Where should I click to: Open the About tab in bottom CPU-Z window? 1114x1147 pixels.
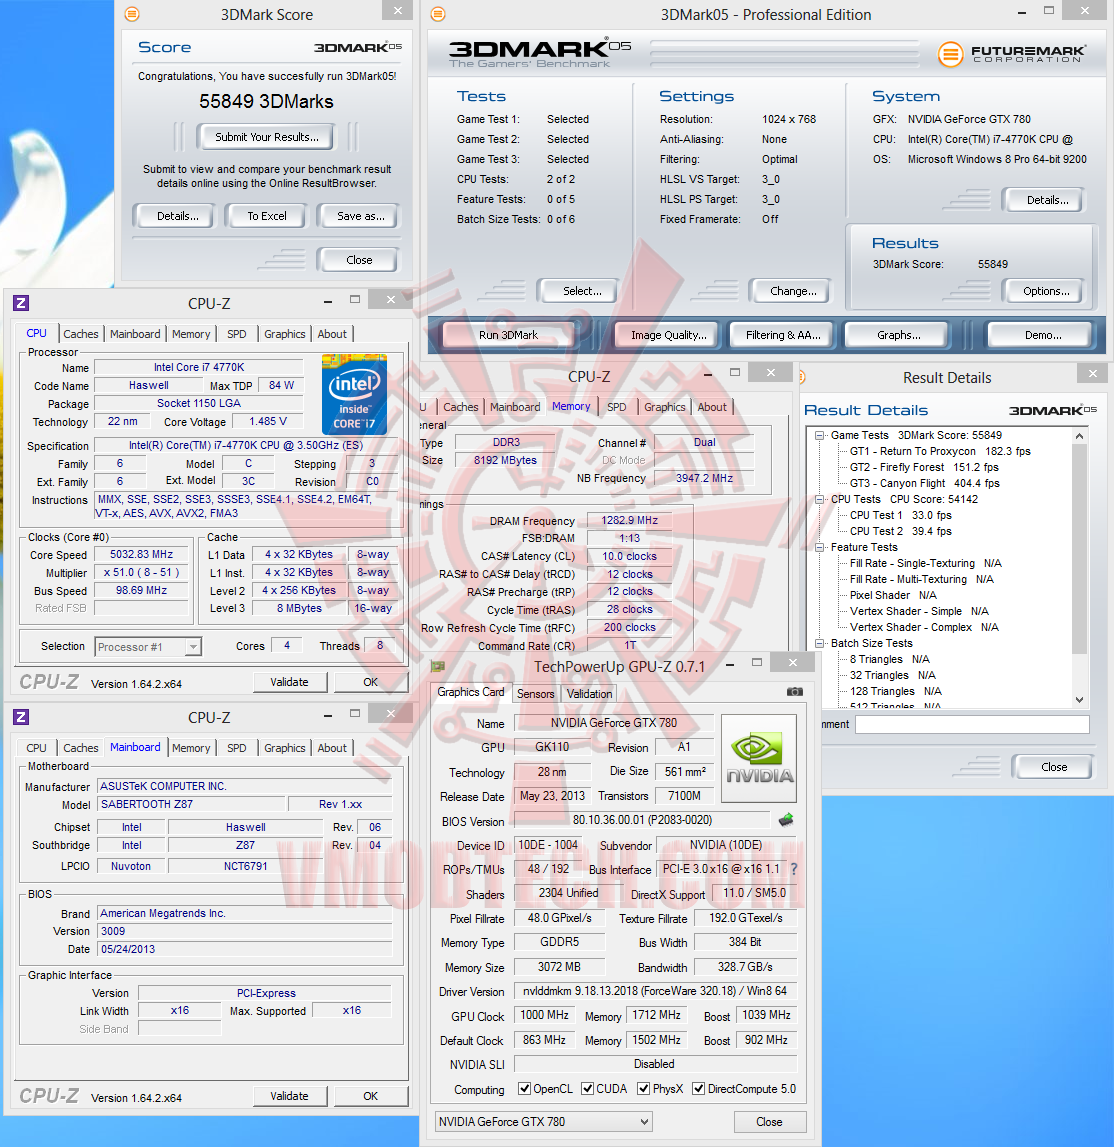[332, 748]
